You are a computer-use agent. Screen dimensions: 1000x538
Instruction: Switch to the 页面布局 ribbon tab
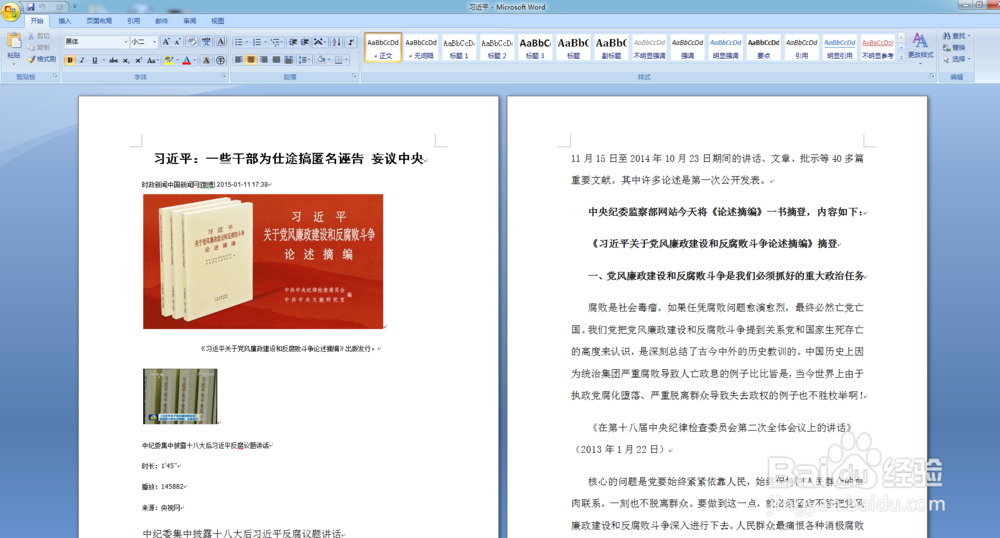[x=99, y=21]
